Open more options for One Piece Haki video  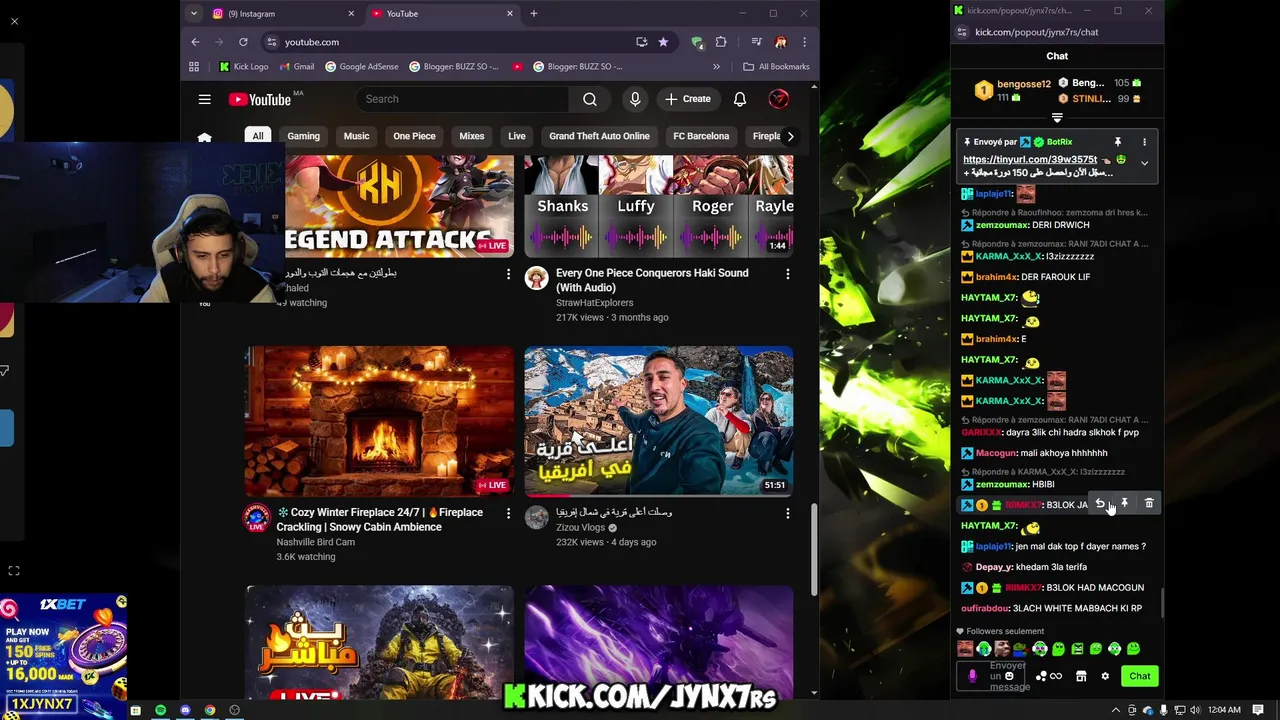pos(787,274)
